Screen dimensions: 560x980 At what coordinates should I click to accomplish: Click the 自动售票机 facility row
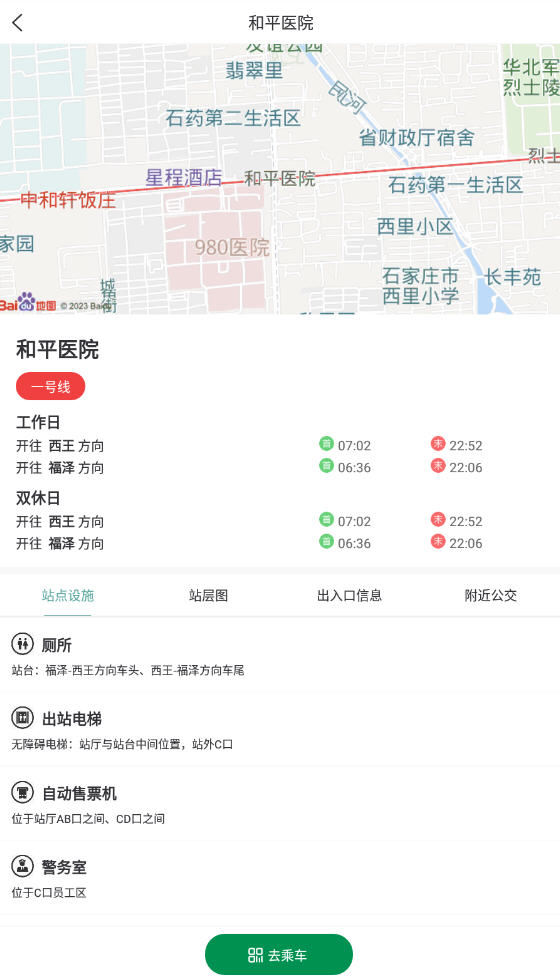pos(280,804)
